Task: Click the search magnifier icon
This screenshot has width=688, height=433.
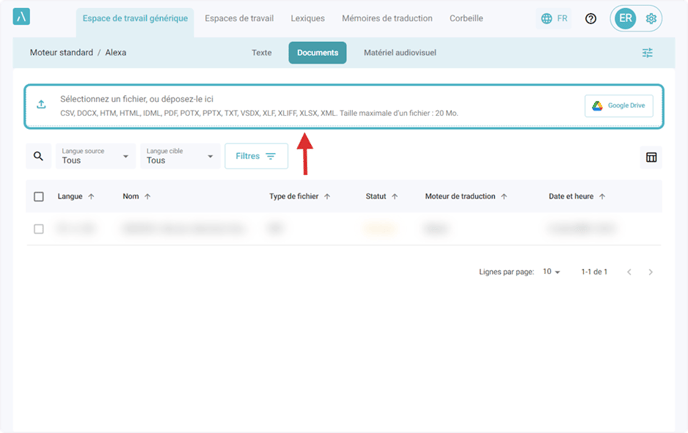Action: point(38,156)
